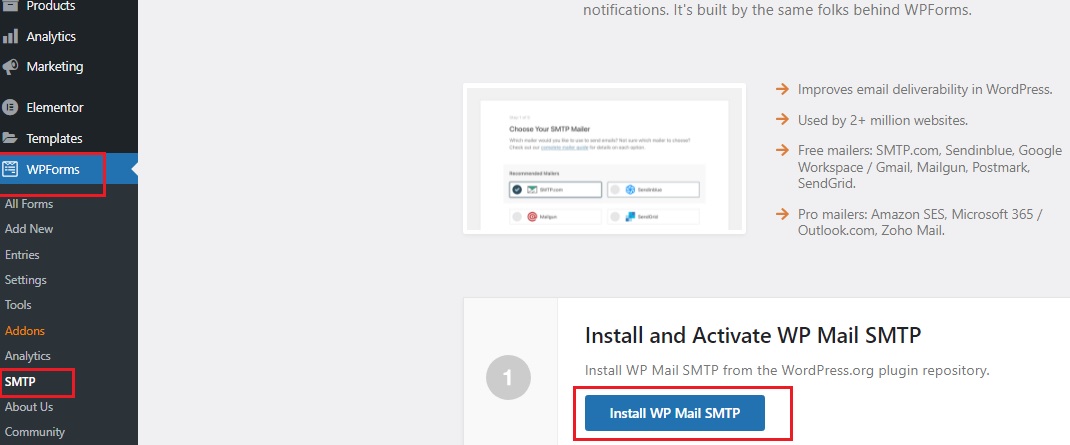This screenshot has height=445, width=1070.
Task: Click the WPForms form icon
Action: point(10,169)
